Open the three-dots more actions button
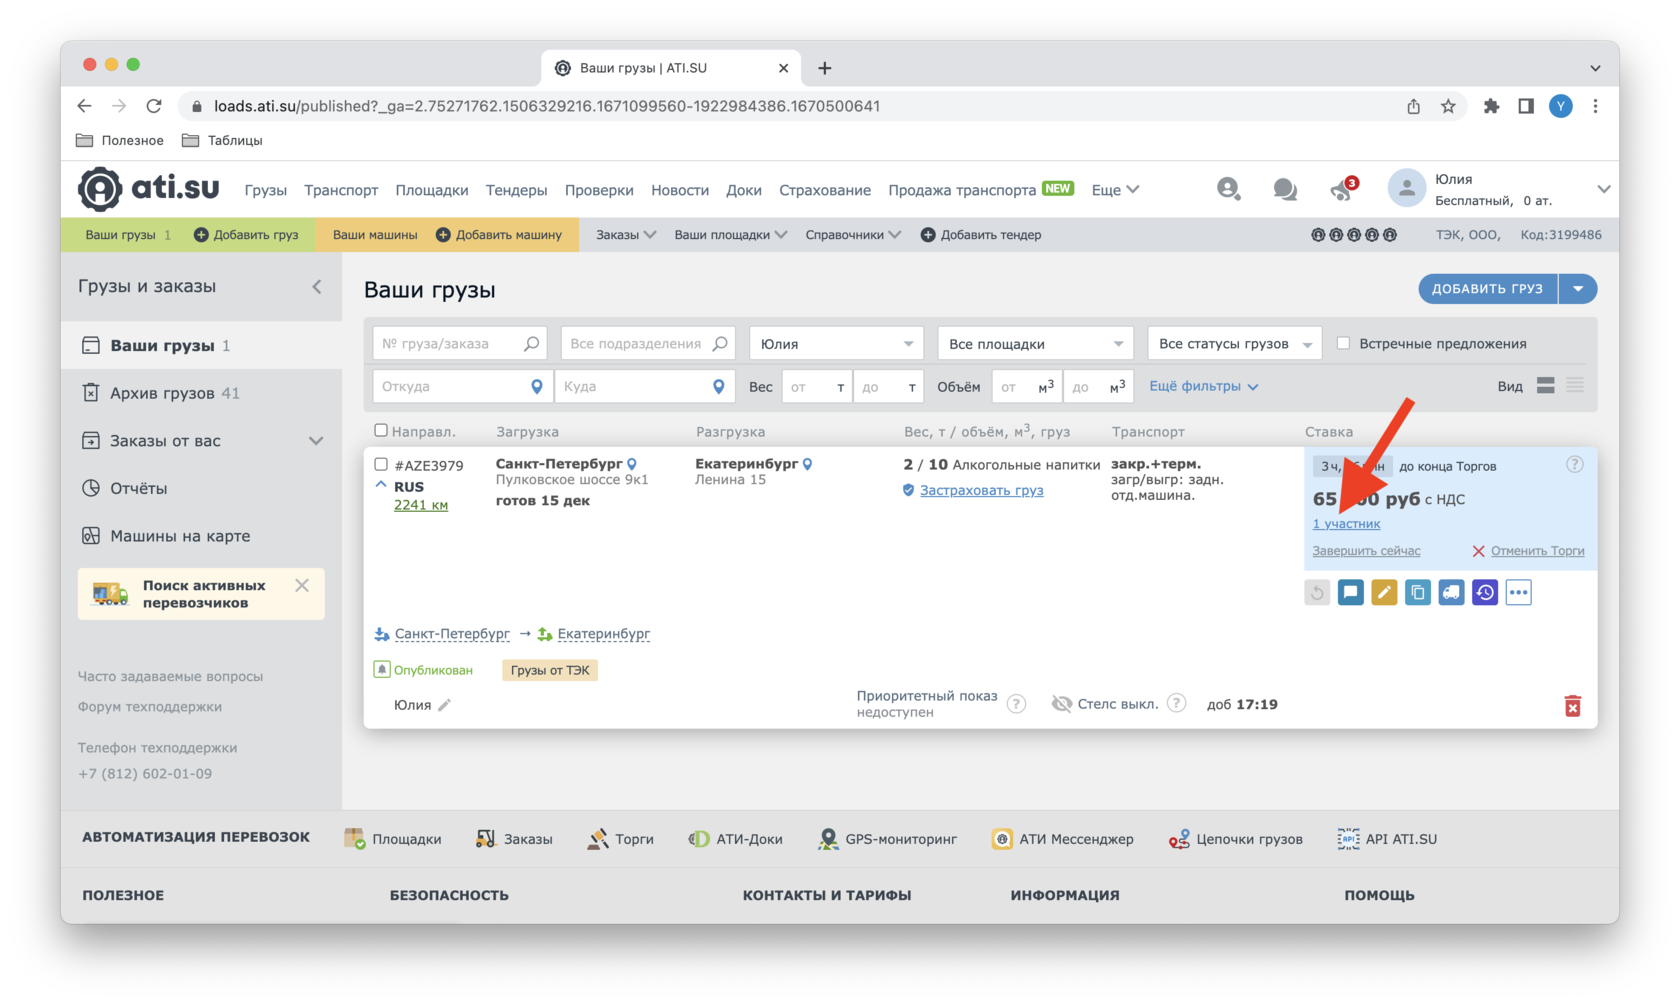Viewport: 1680px width, 1004px height. pyautogui.click(x=1518, y=593)
